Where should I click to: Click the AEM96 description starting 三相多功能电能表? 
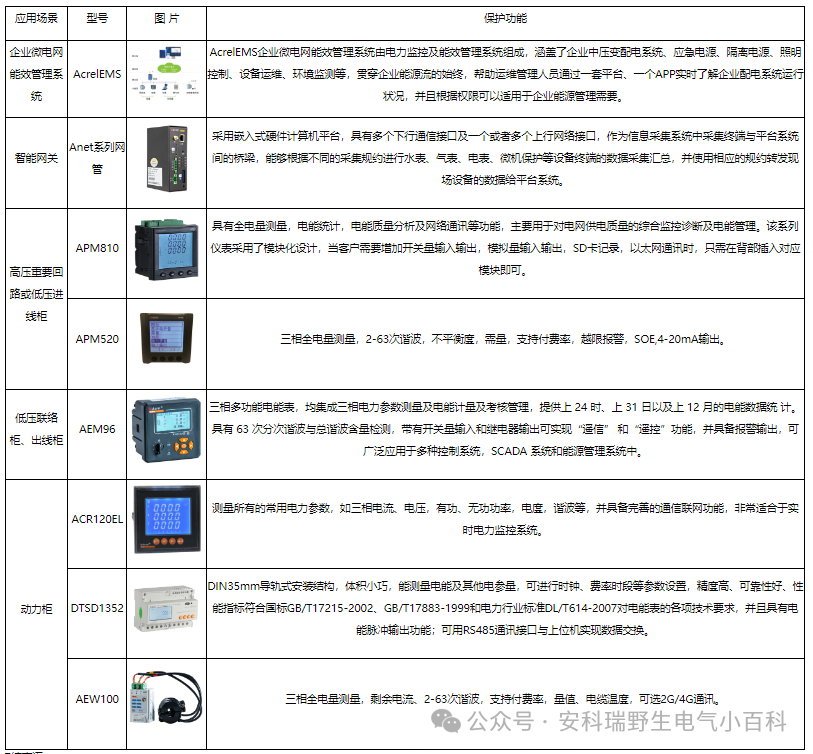pos(505,429)
